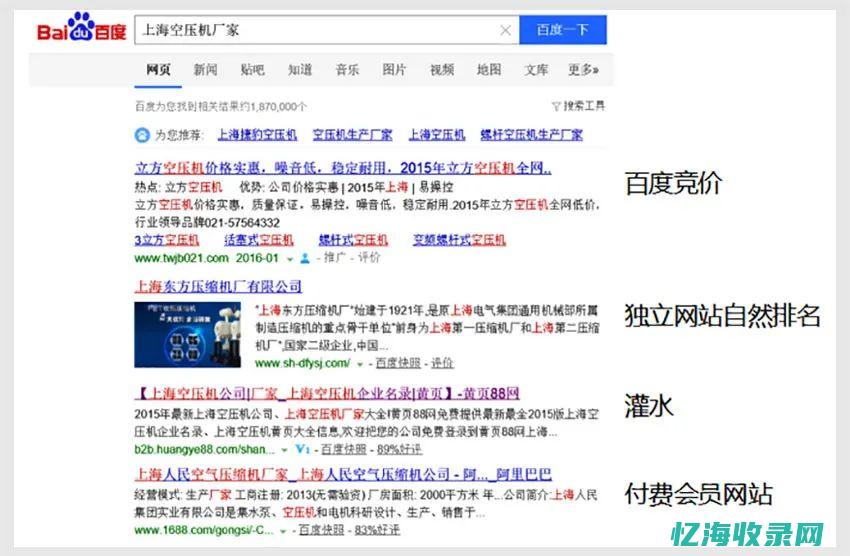This screenshot has width=850, height=556.
Task: Open 百度快照 for the huangye88 result
Action: point(344,449)
